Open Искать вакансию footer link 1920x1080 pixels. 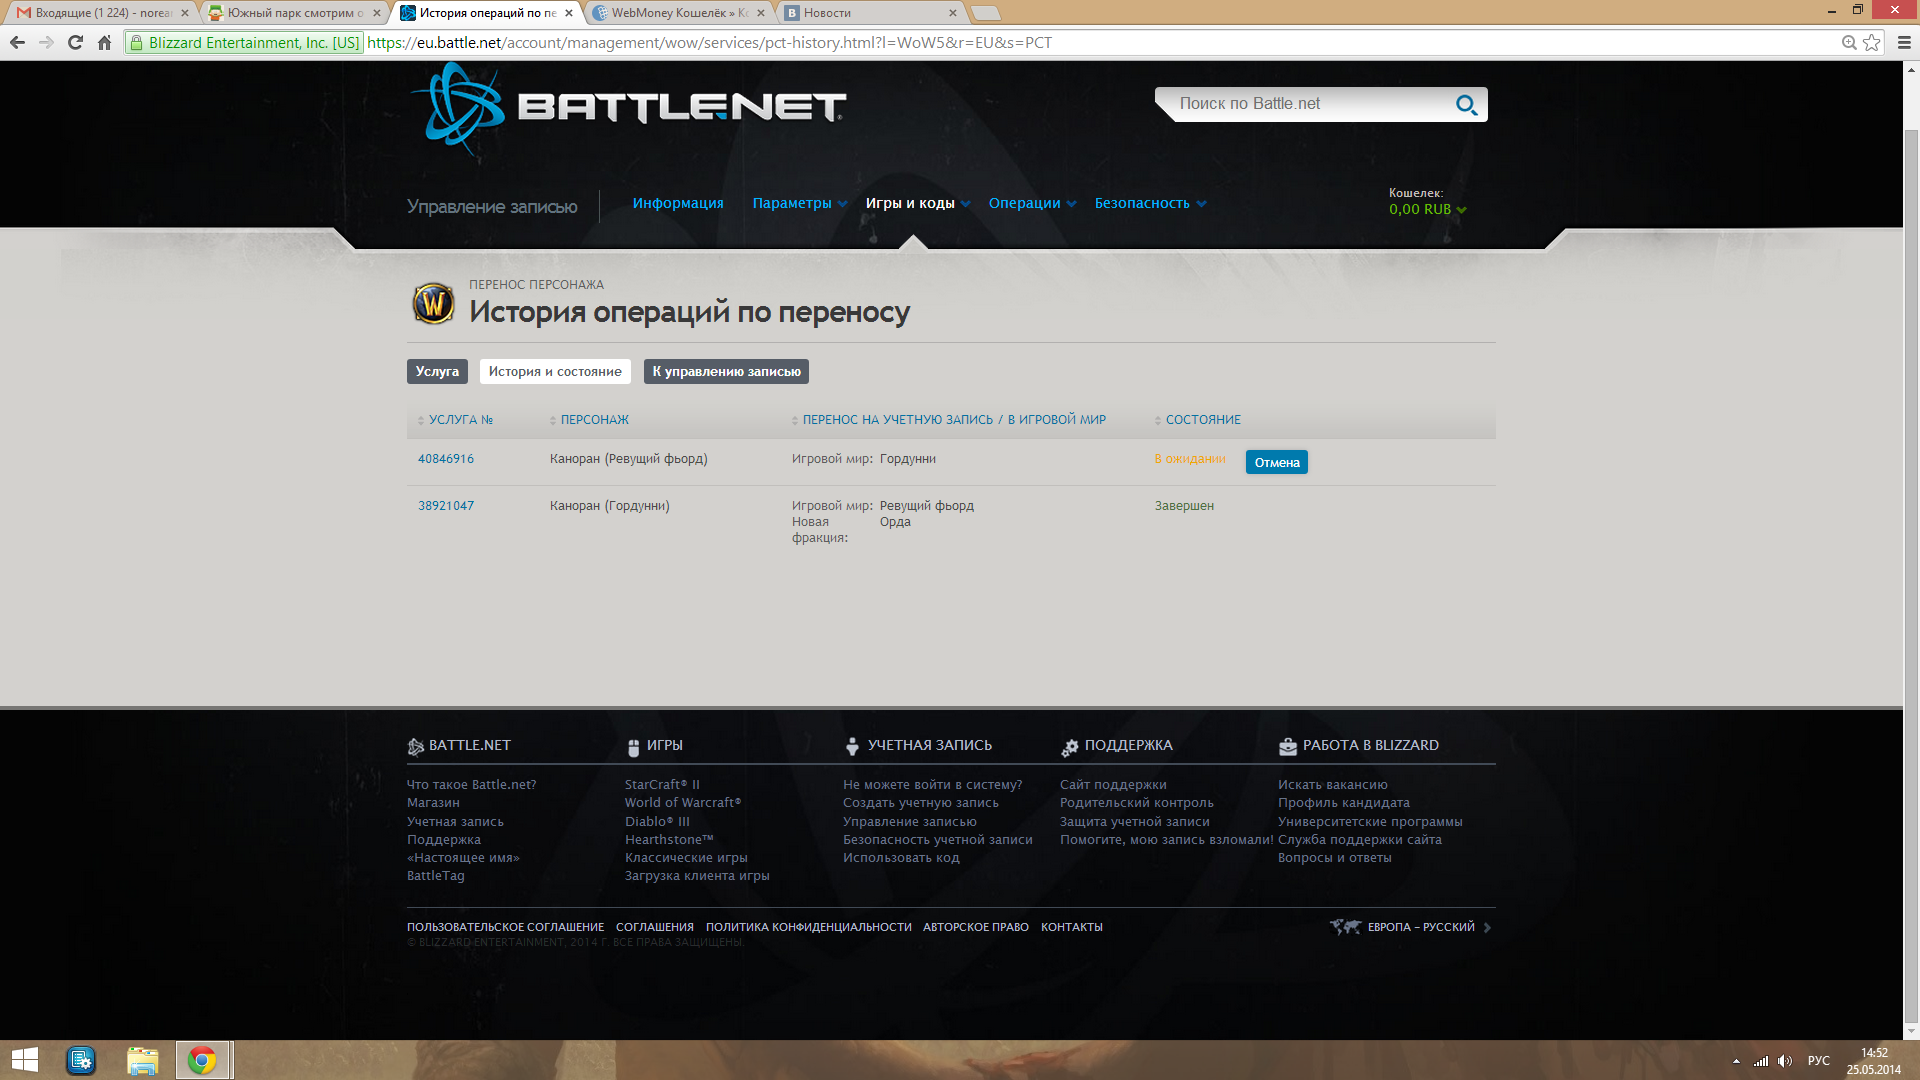point(1332,785)
